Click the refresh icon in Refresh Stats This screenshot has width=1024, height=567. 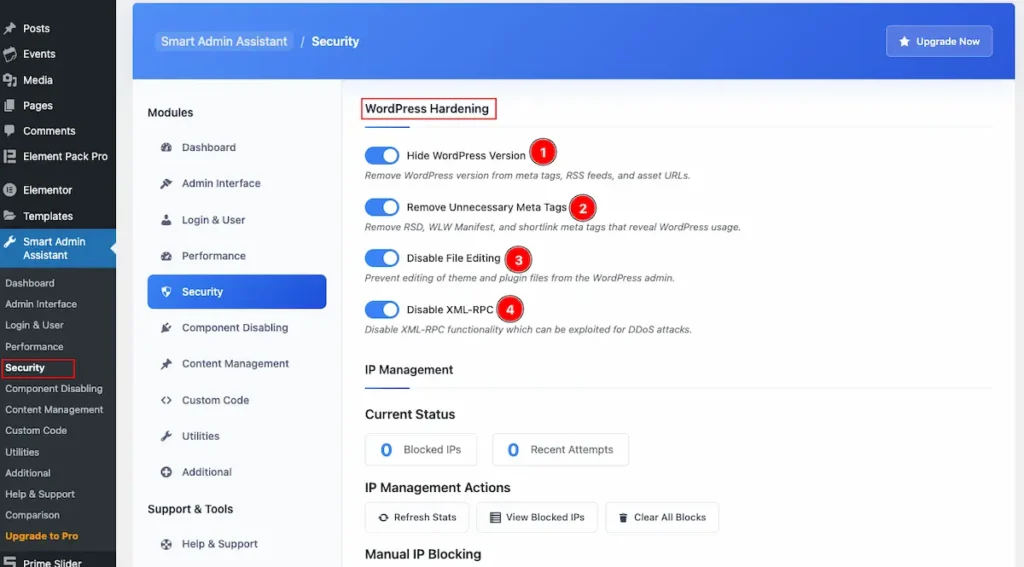(x=383, y=517)
